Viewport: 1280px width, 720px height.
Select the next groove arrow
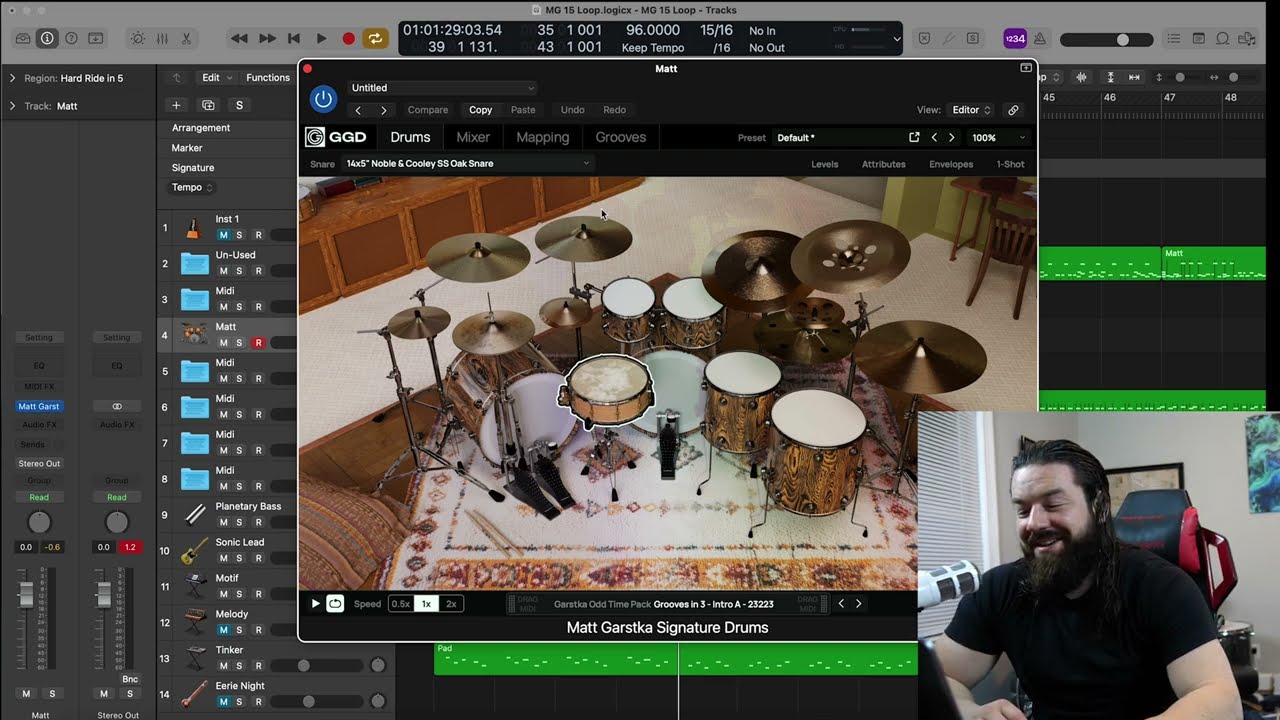click(x=858, y=603)
